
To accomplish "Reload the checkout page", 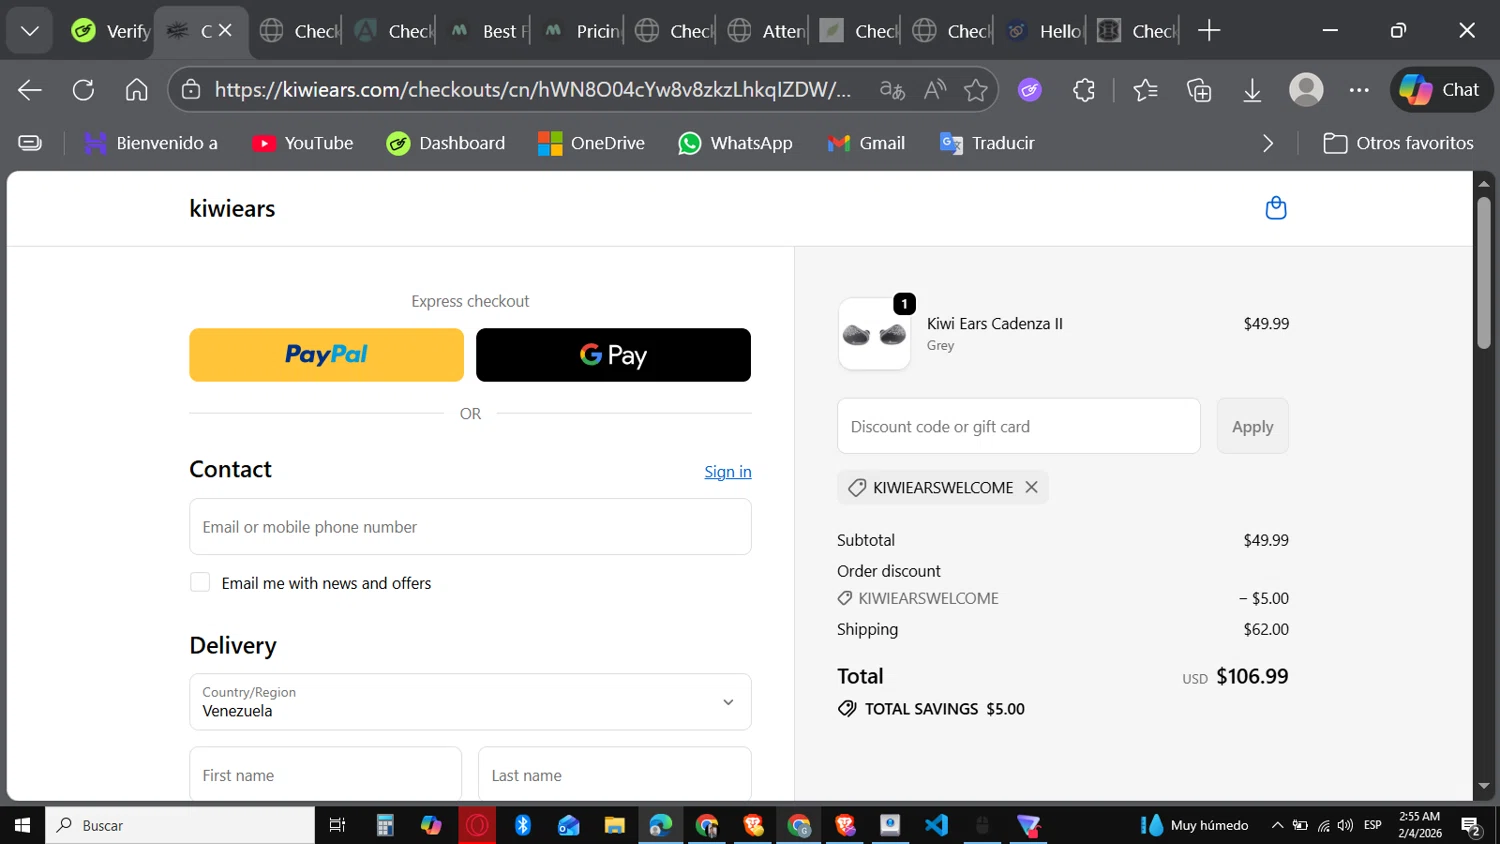I will tap(83, 90).
